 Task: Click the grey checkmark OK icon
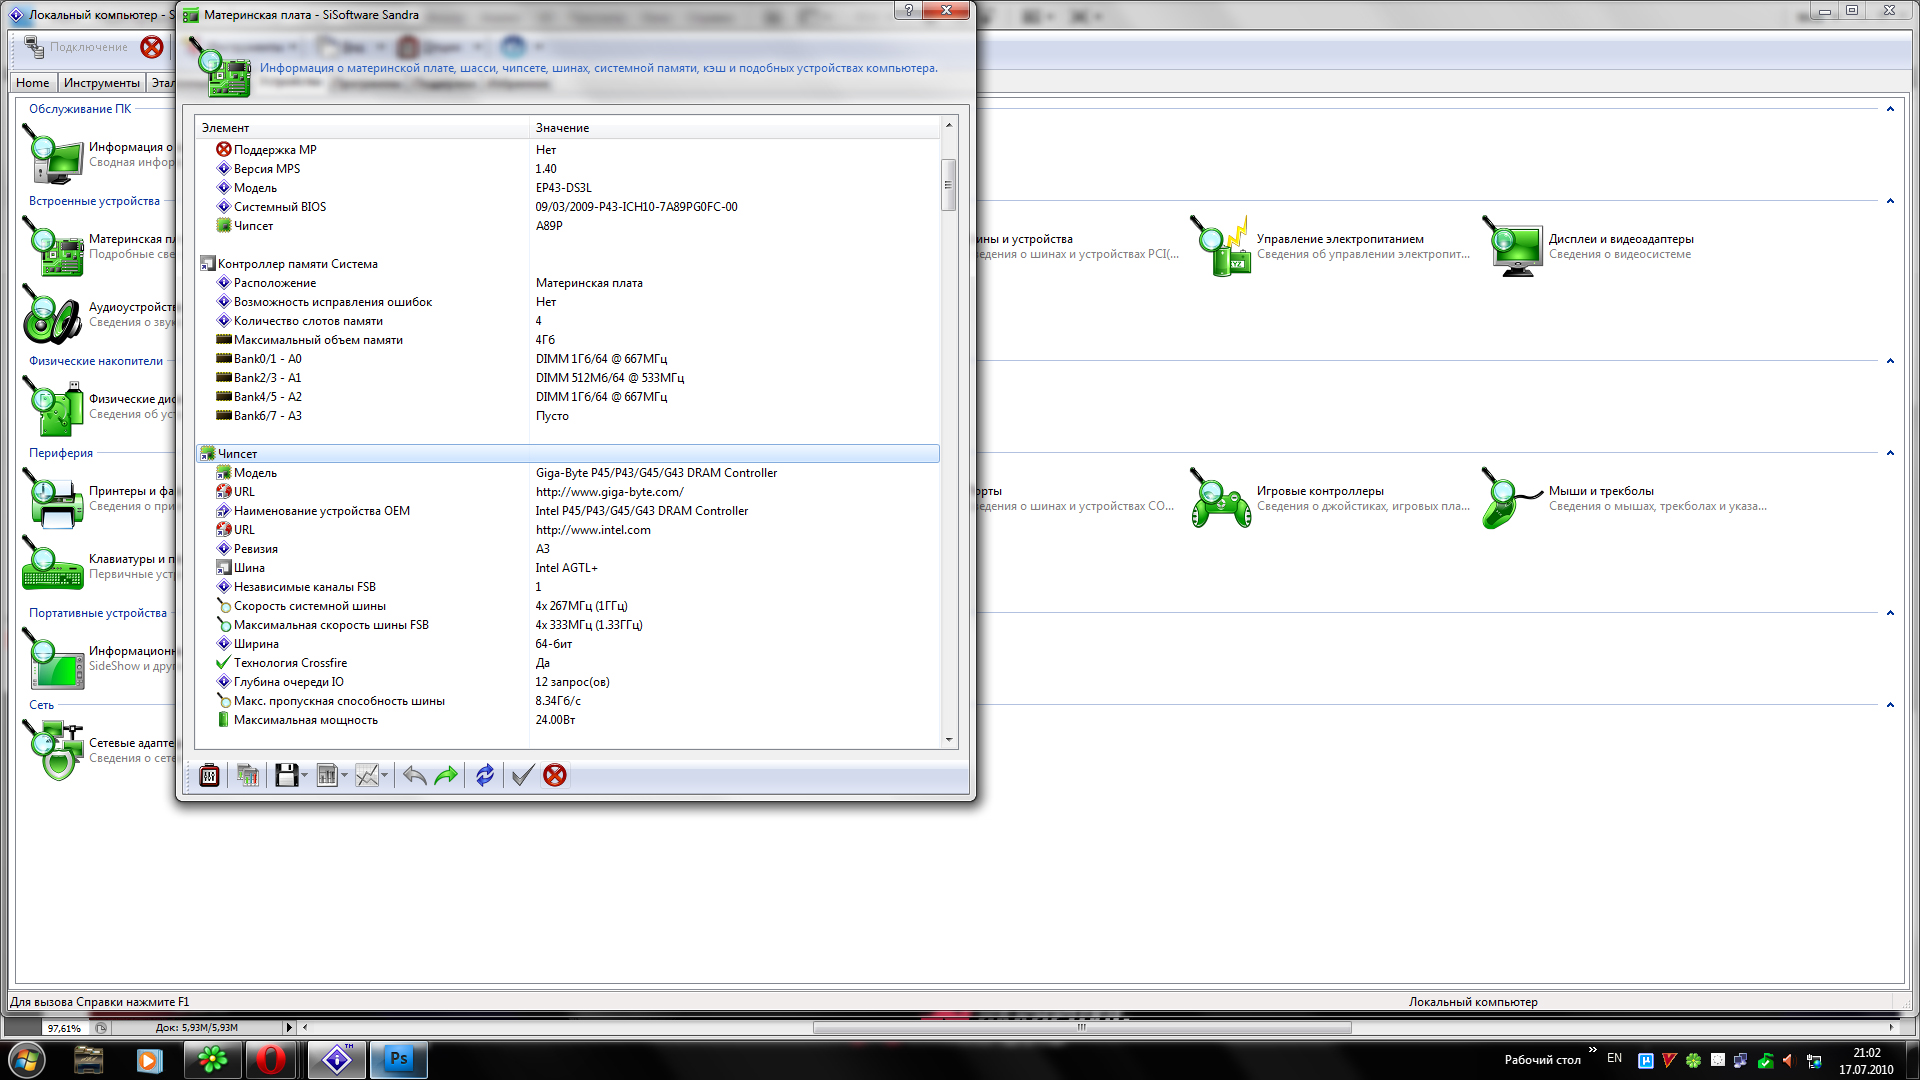pyautogui.click(x=521, y=775)
